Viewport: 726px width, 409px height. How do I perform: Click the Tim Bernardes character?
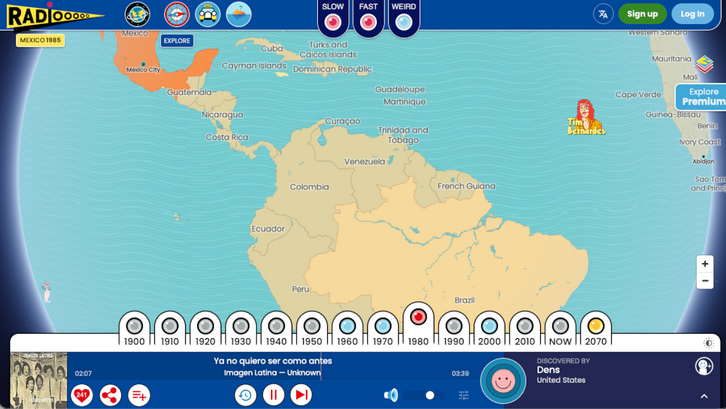tap(587, 117)
